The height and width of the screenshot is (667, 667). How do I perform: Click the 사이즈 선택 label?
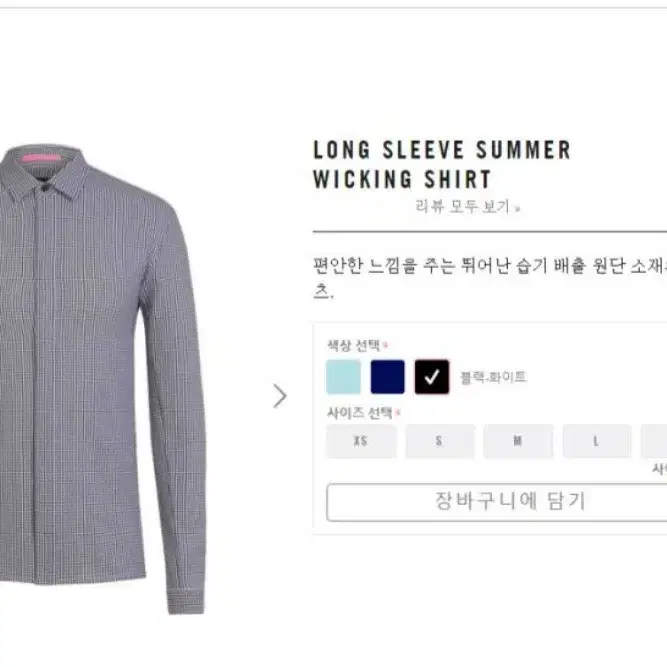[359, 413]
